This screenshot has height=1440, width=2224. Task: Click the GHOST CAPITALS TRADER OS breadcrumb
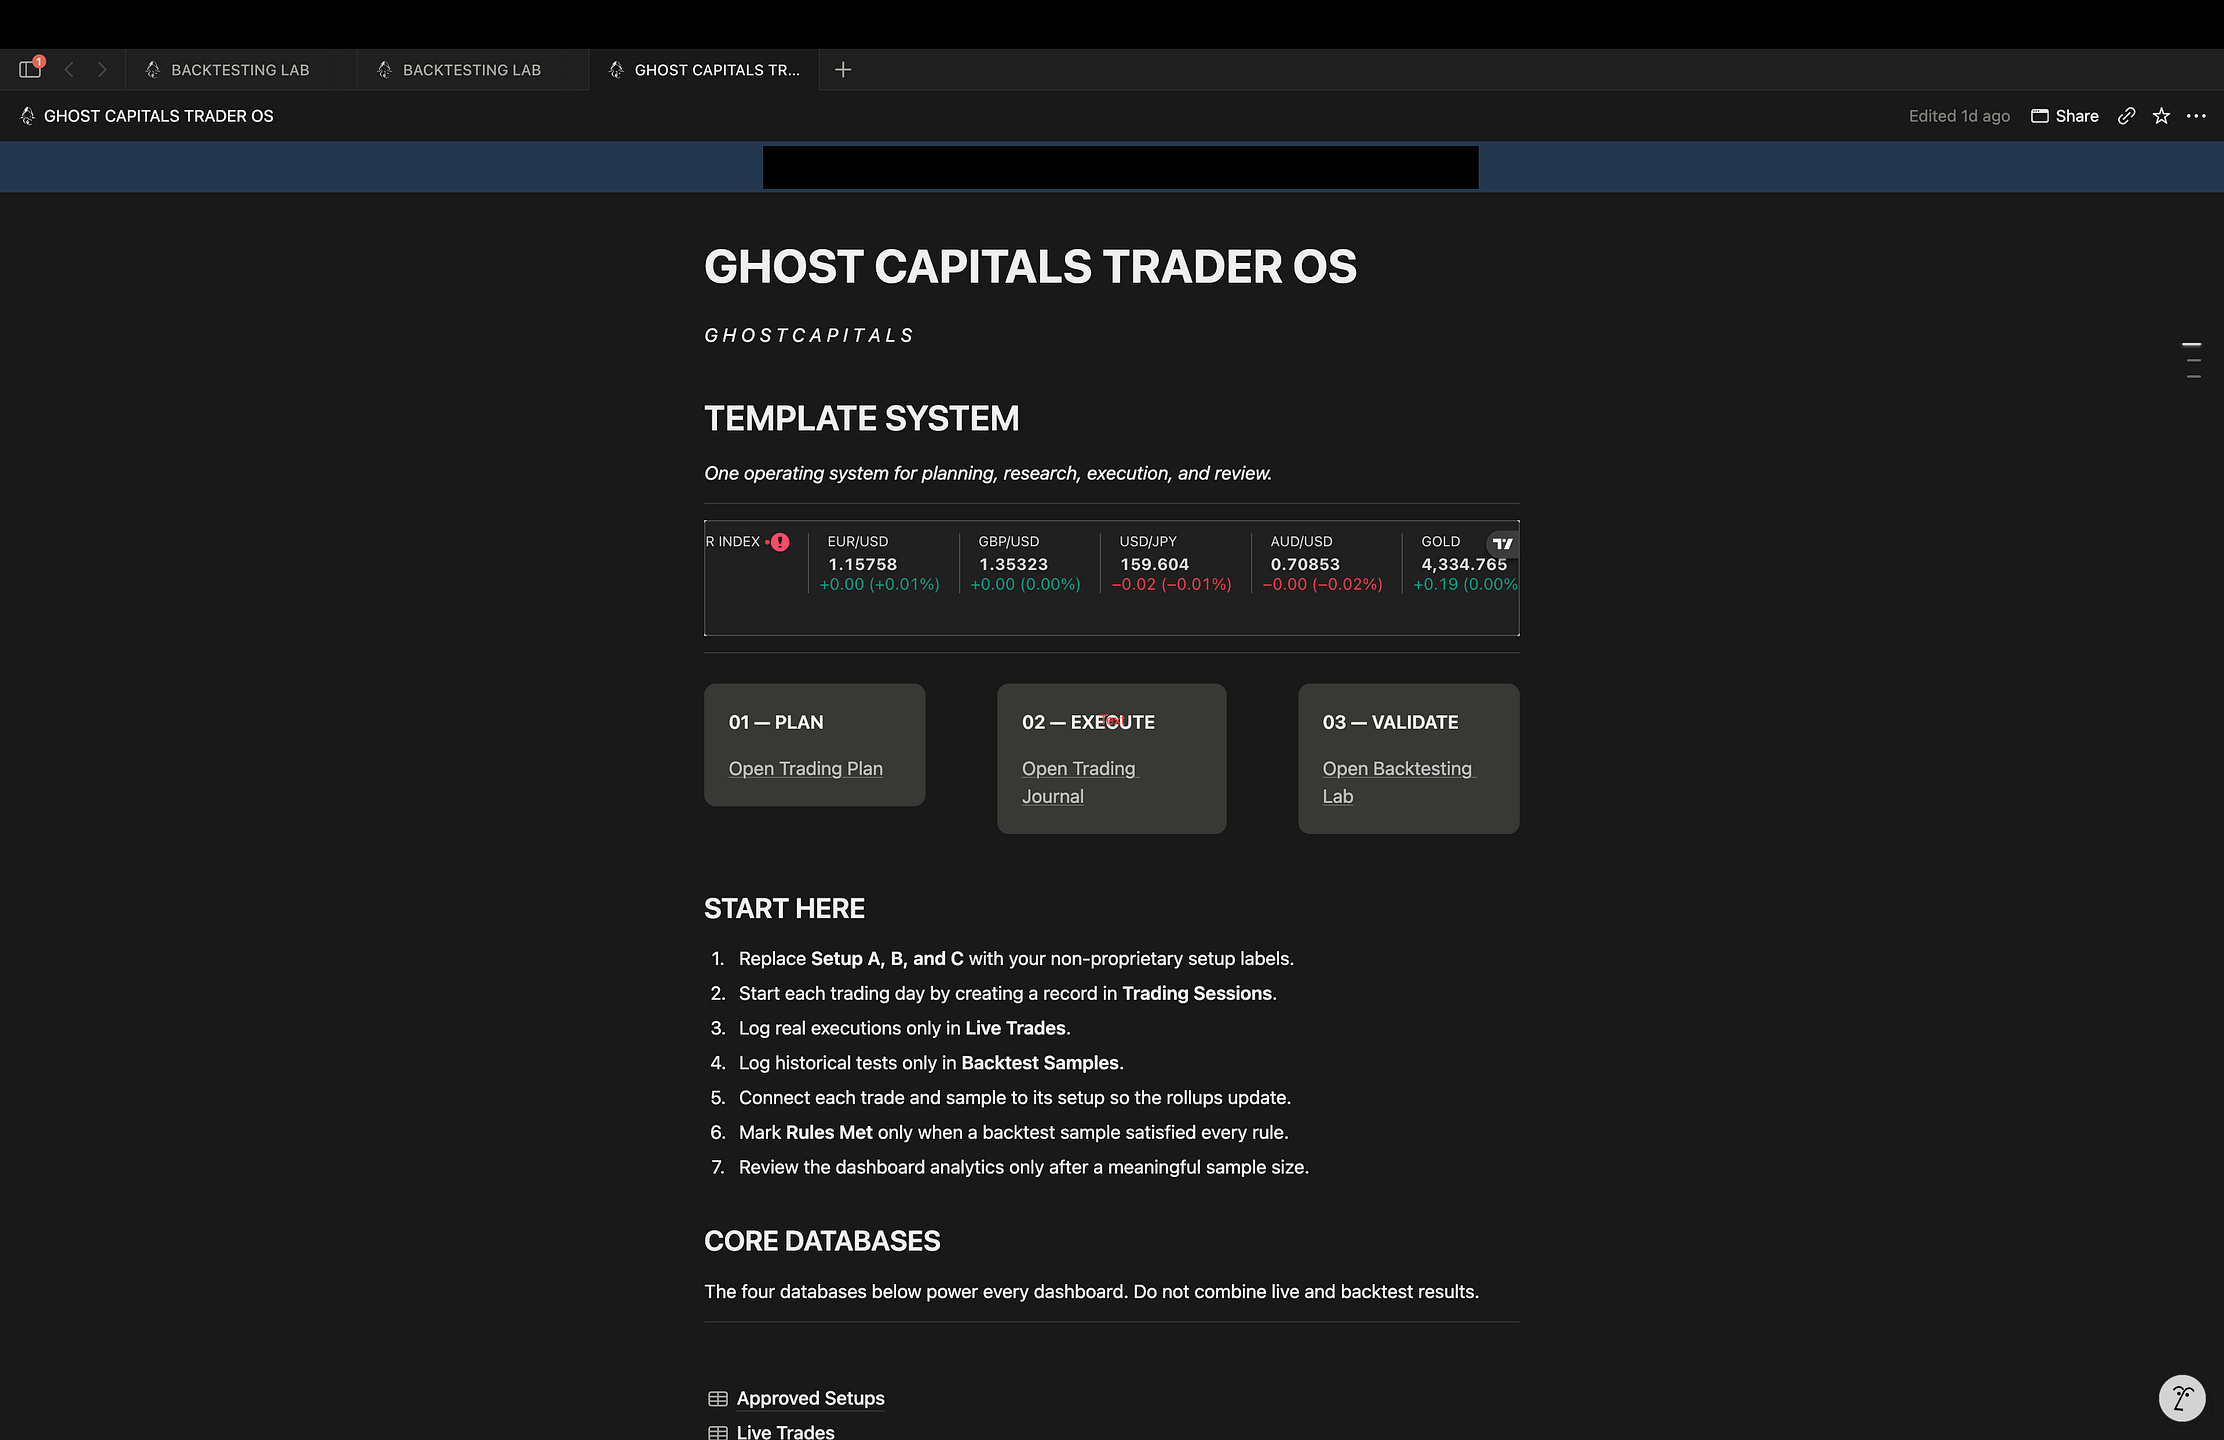[x=159, y=116]
